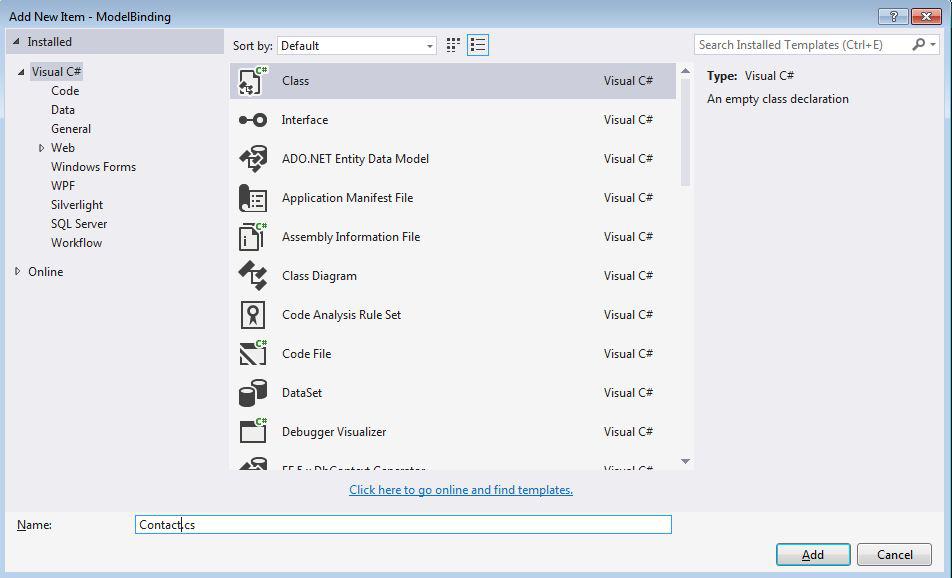Select the Code Analysis Rule Set template
952x578 pixels.
251,315
